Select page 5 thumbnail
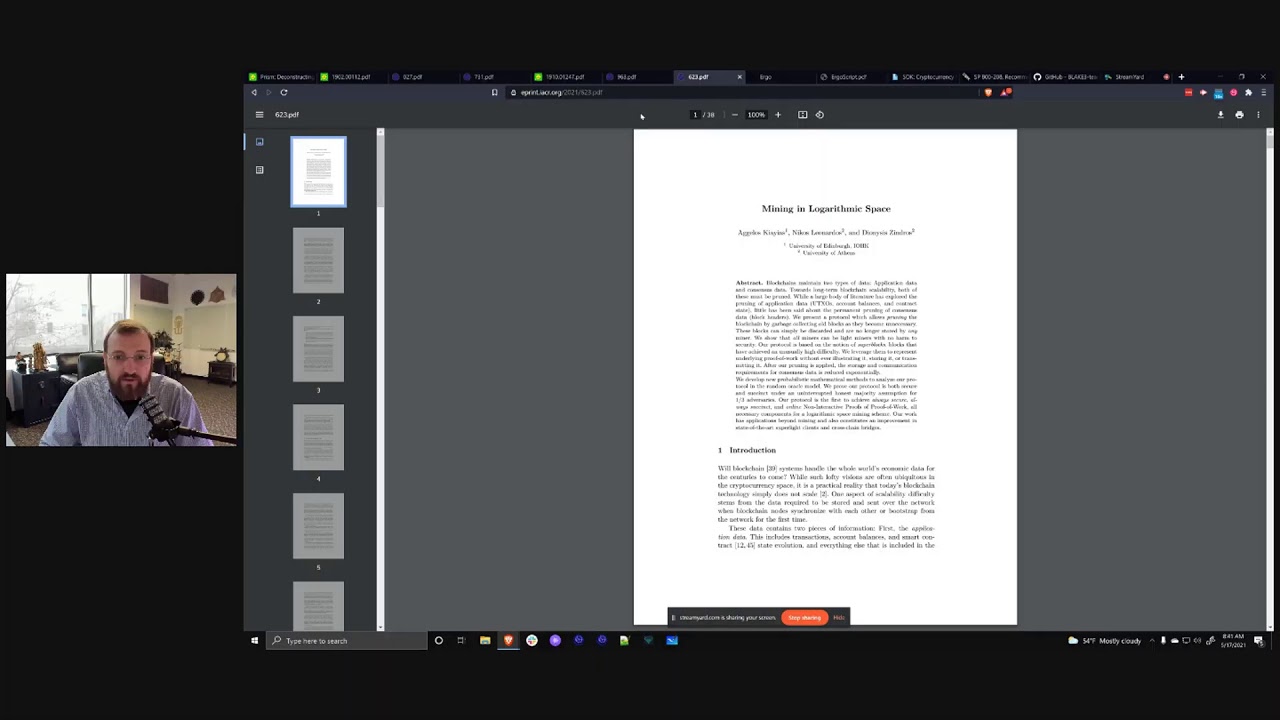Image resolution: width=1280 pixels, height=720 pixels. 318,526
